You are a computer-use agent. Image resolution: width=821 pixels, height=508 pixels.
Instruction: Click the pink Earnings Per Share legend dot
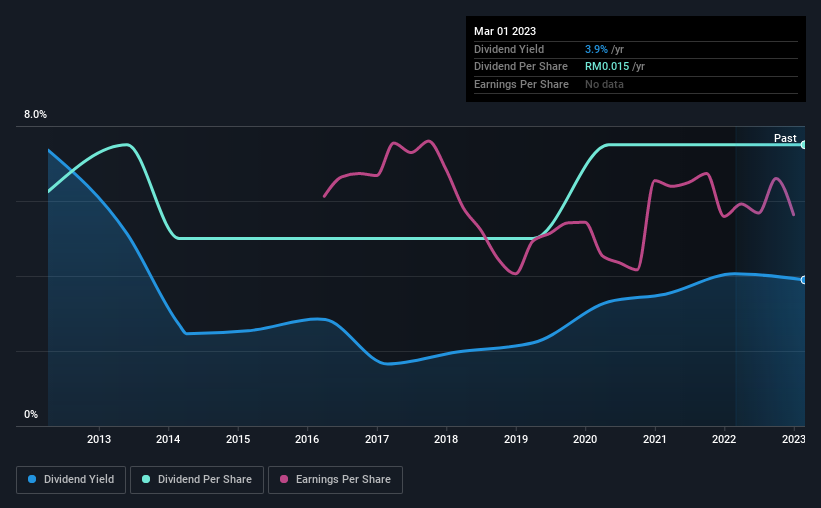click(x=284, y=479)
